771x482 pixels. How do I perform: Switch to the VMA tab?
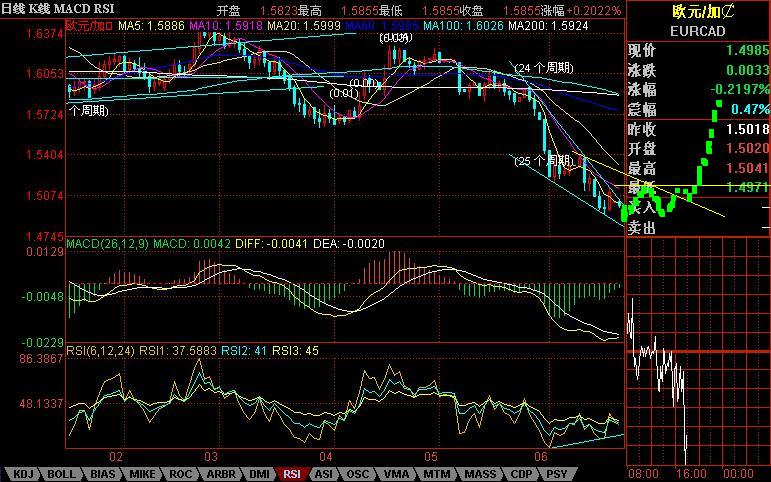[x=396, y=475]
